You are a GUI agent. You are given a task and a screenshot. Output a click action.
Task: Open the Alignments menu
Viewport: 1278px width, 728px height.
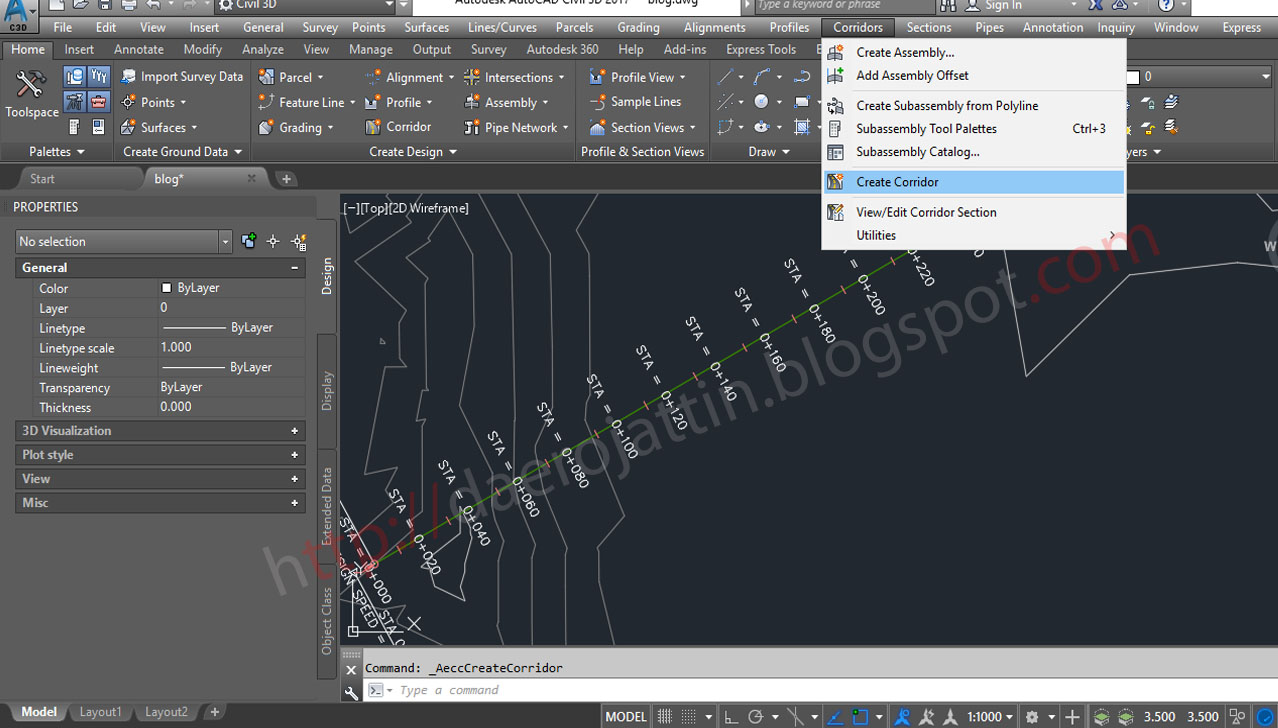click(714, 27)
